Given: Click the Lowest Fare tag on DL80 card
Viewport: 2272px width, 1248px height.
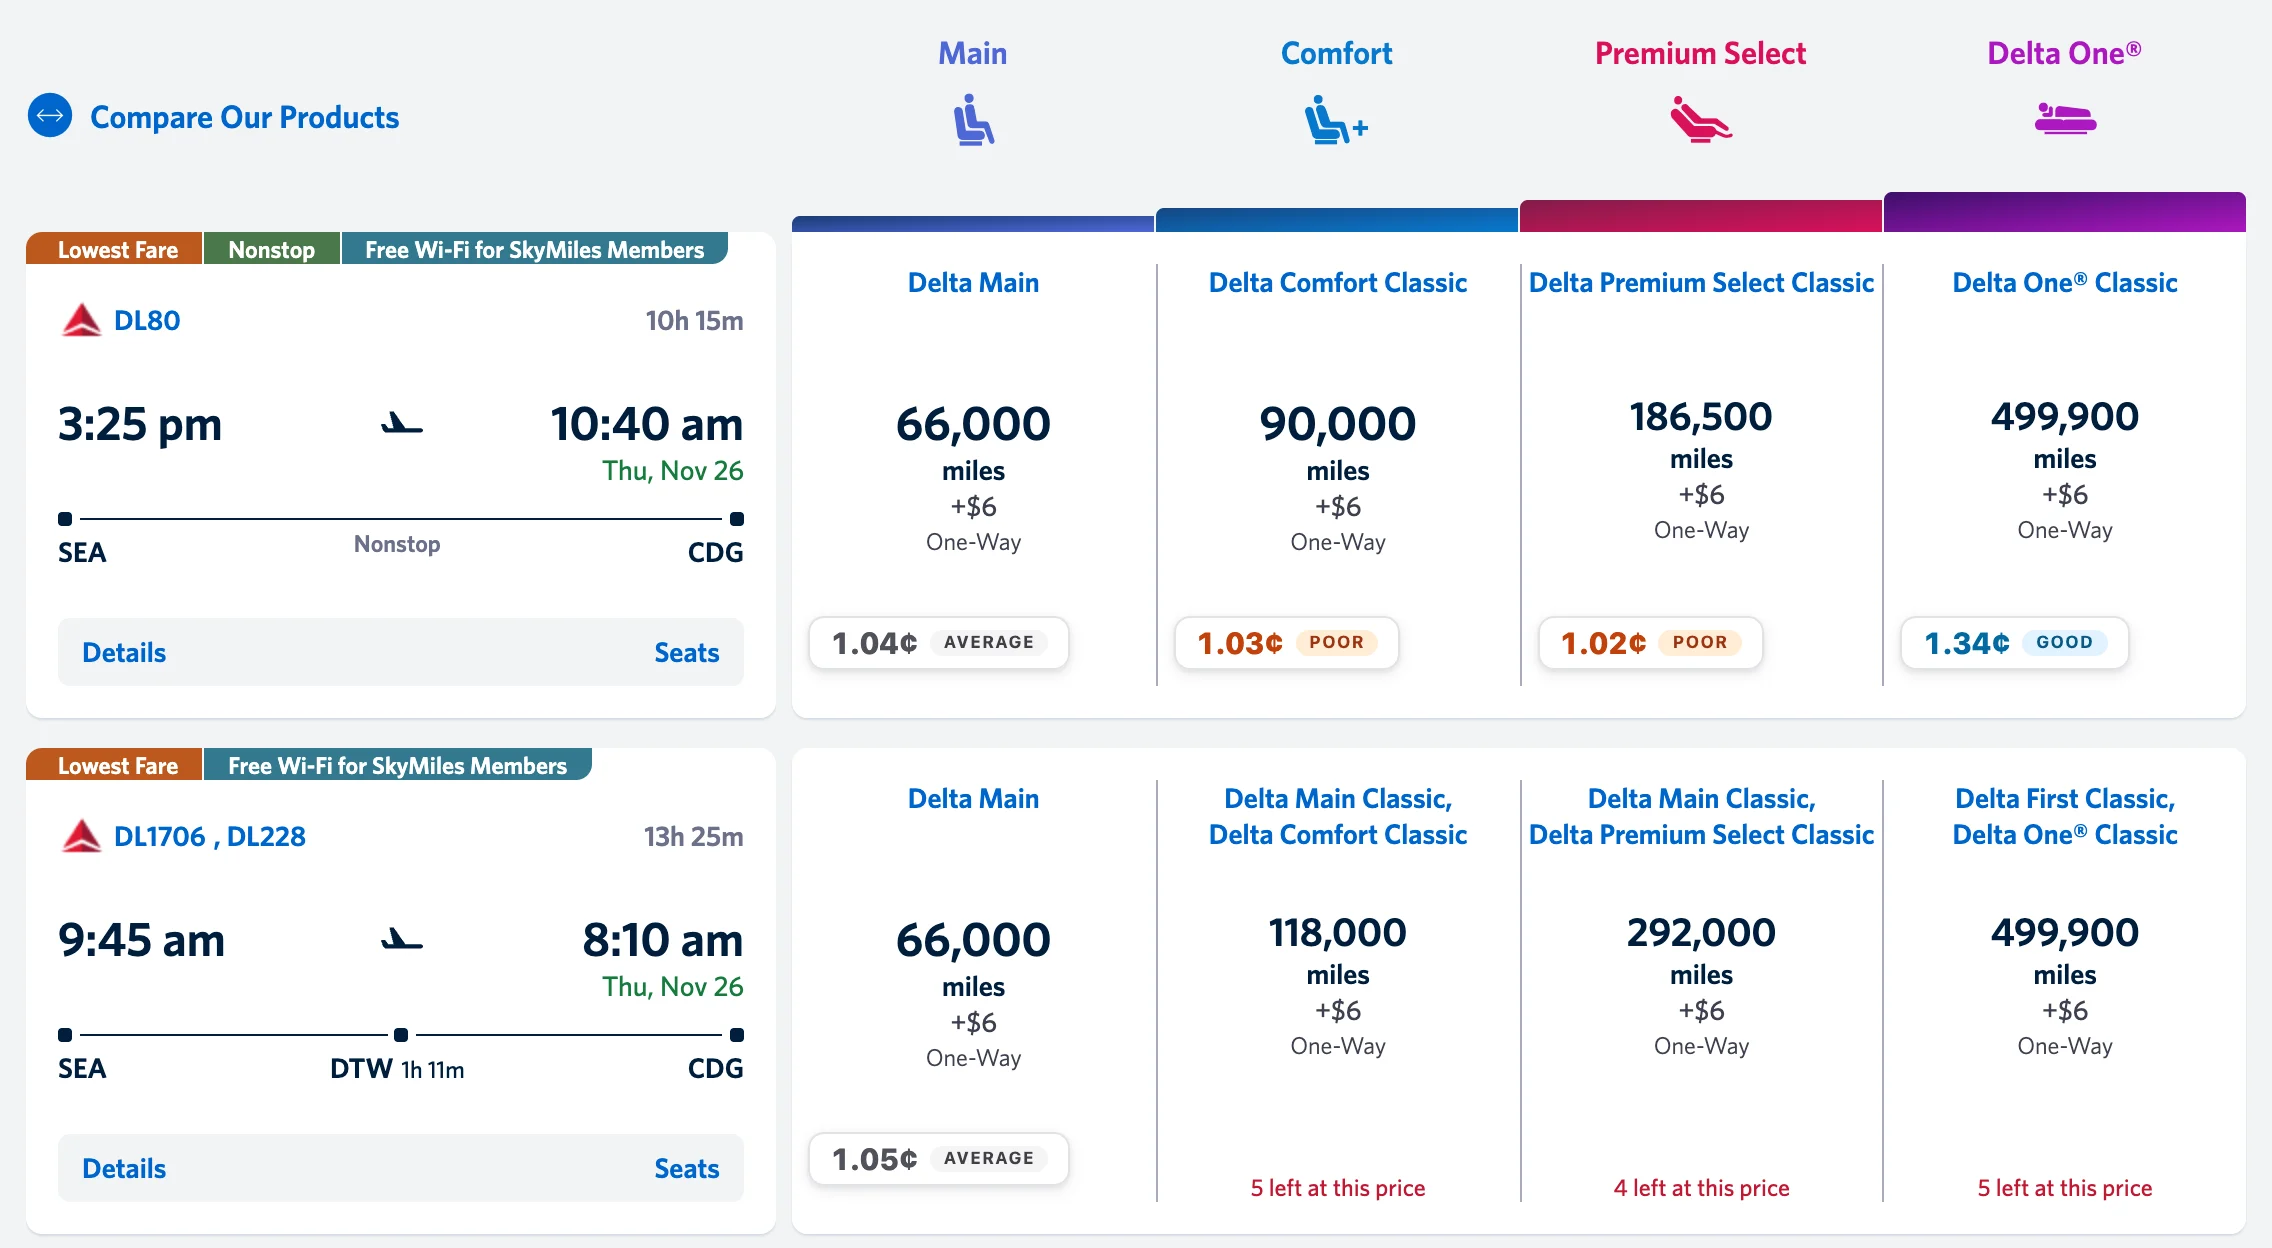Looking at the screenshot, I should tap(116, 249).
